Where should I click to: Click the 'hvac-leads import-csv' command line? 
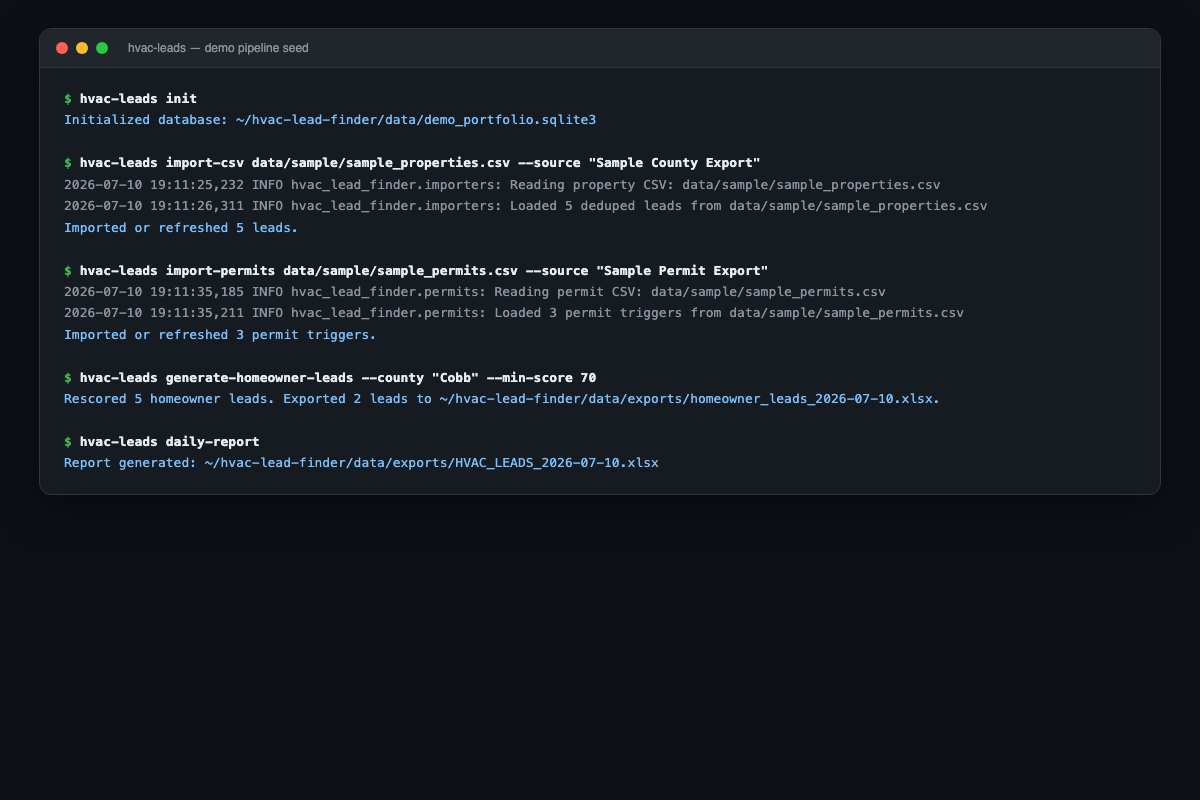coord(412,163)
